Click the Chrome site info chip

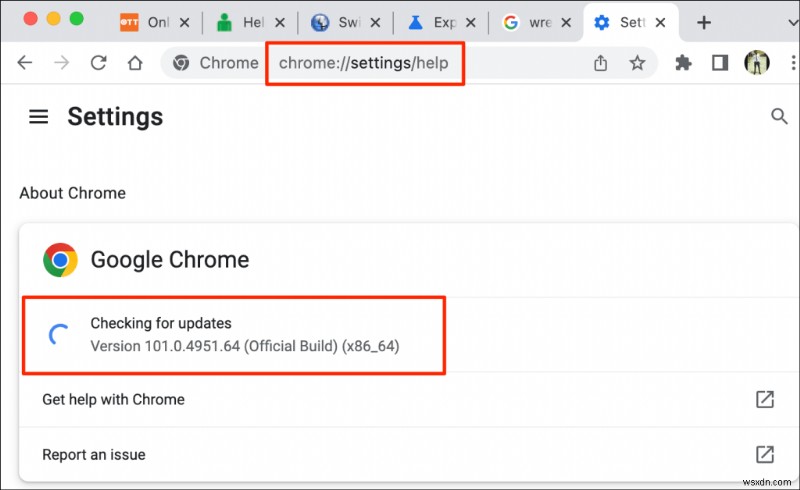coord(215,63)
